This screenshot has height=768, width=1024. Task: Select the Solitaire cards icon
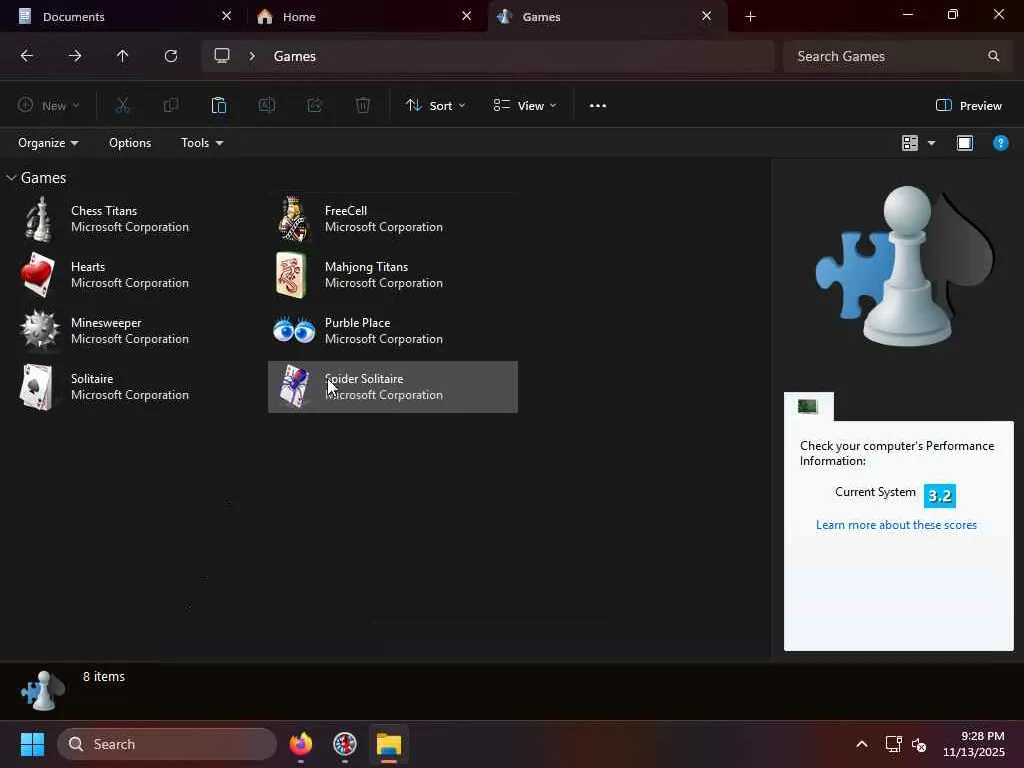(37, 387)
